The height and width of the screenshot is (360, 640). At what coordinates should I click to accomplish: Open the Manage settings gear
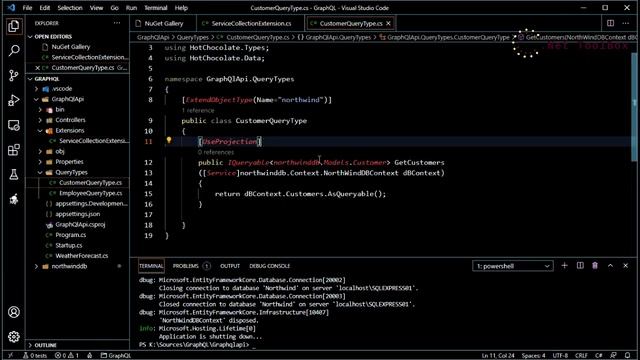pos(13,337)
